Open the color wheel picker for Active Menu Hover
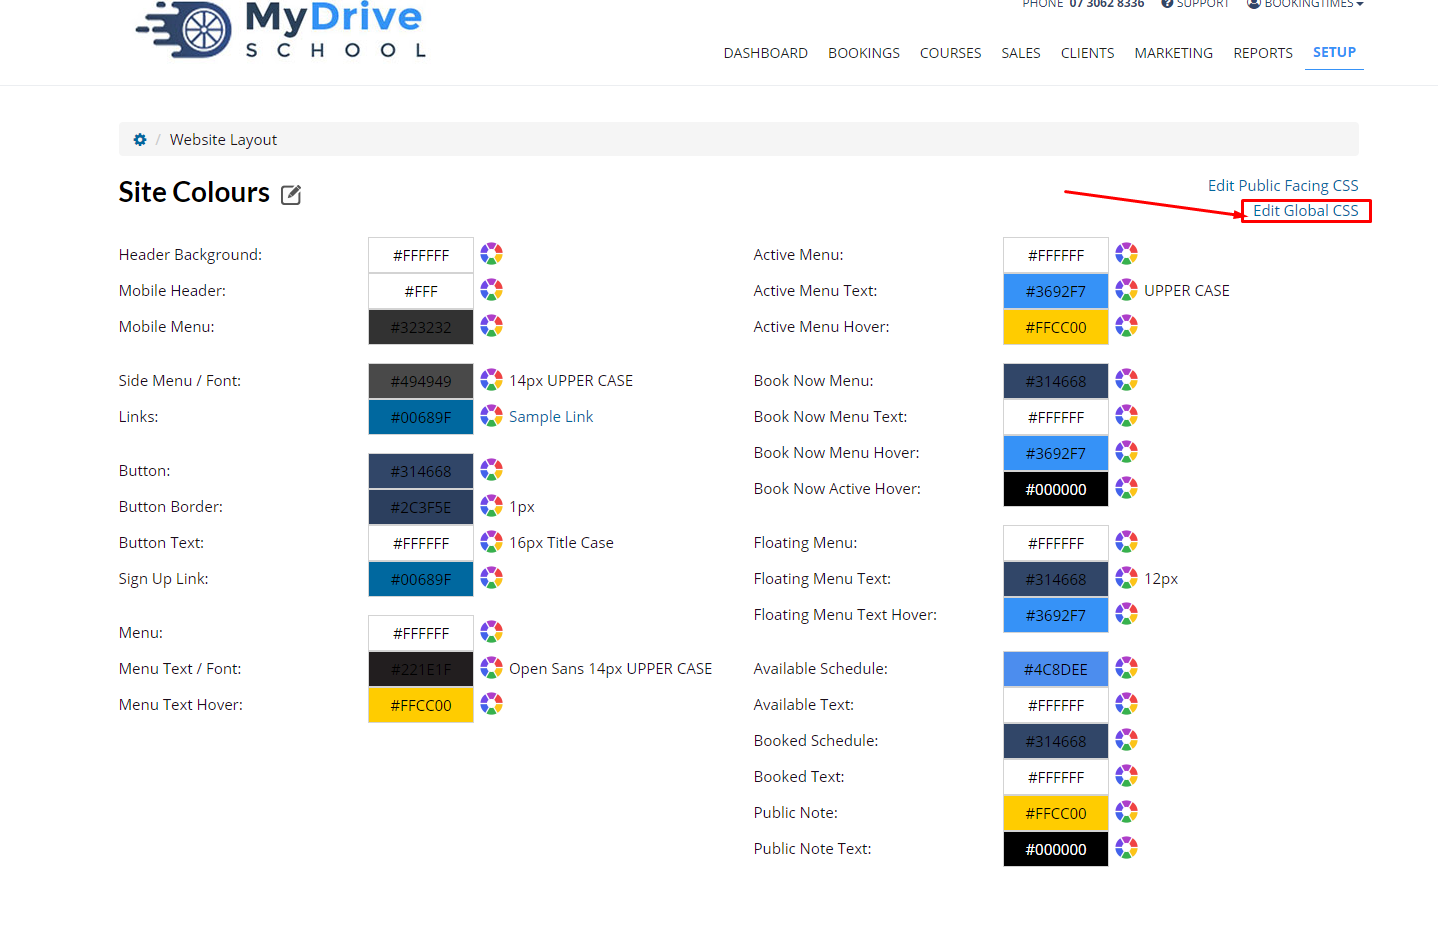1438x927 pixels. [1126, 326]
